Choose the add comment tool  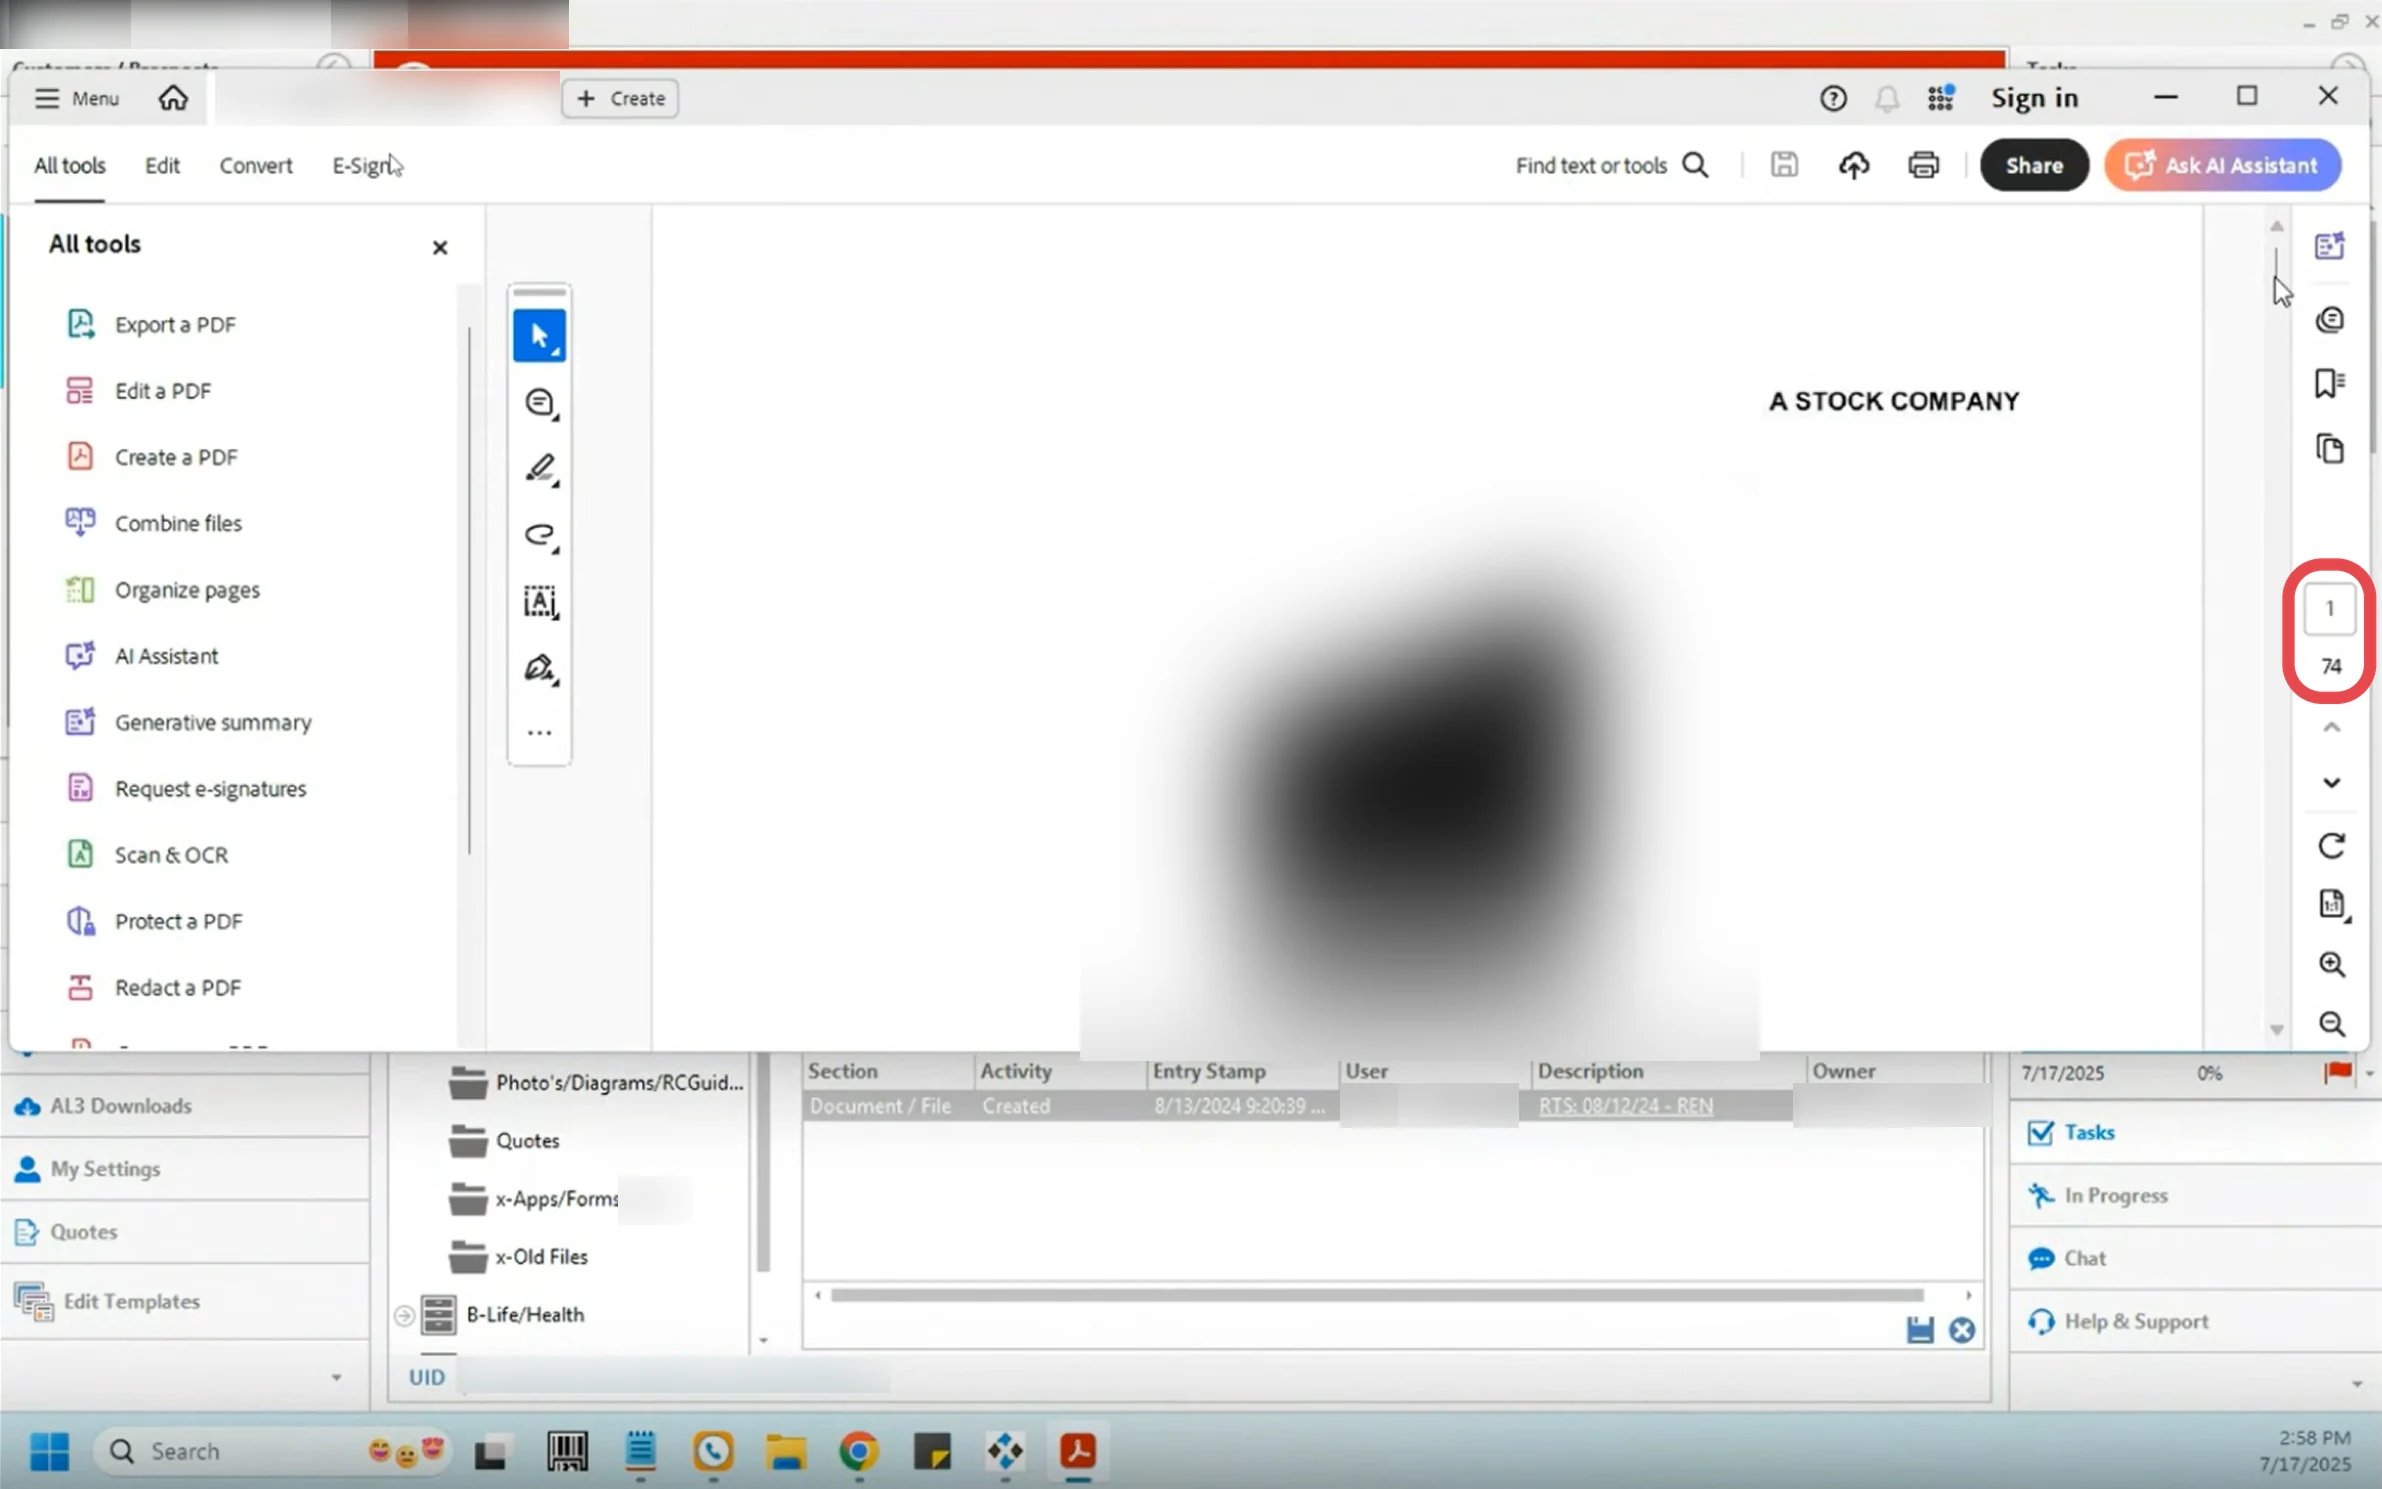[539, 402]
